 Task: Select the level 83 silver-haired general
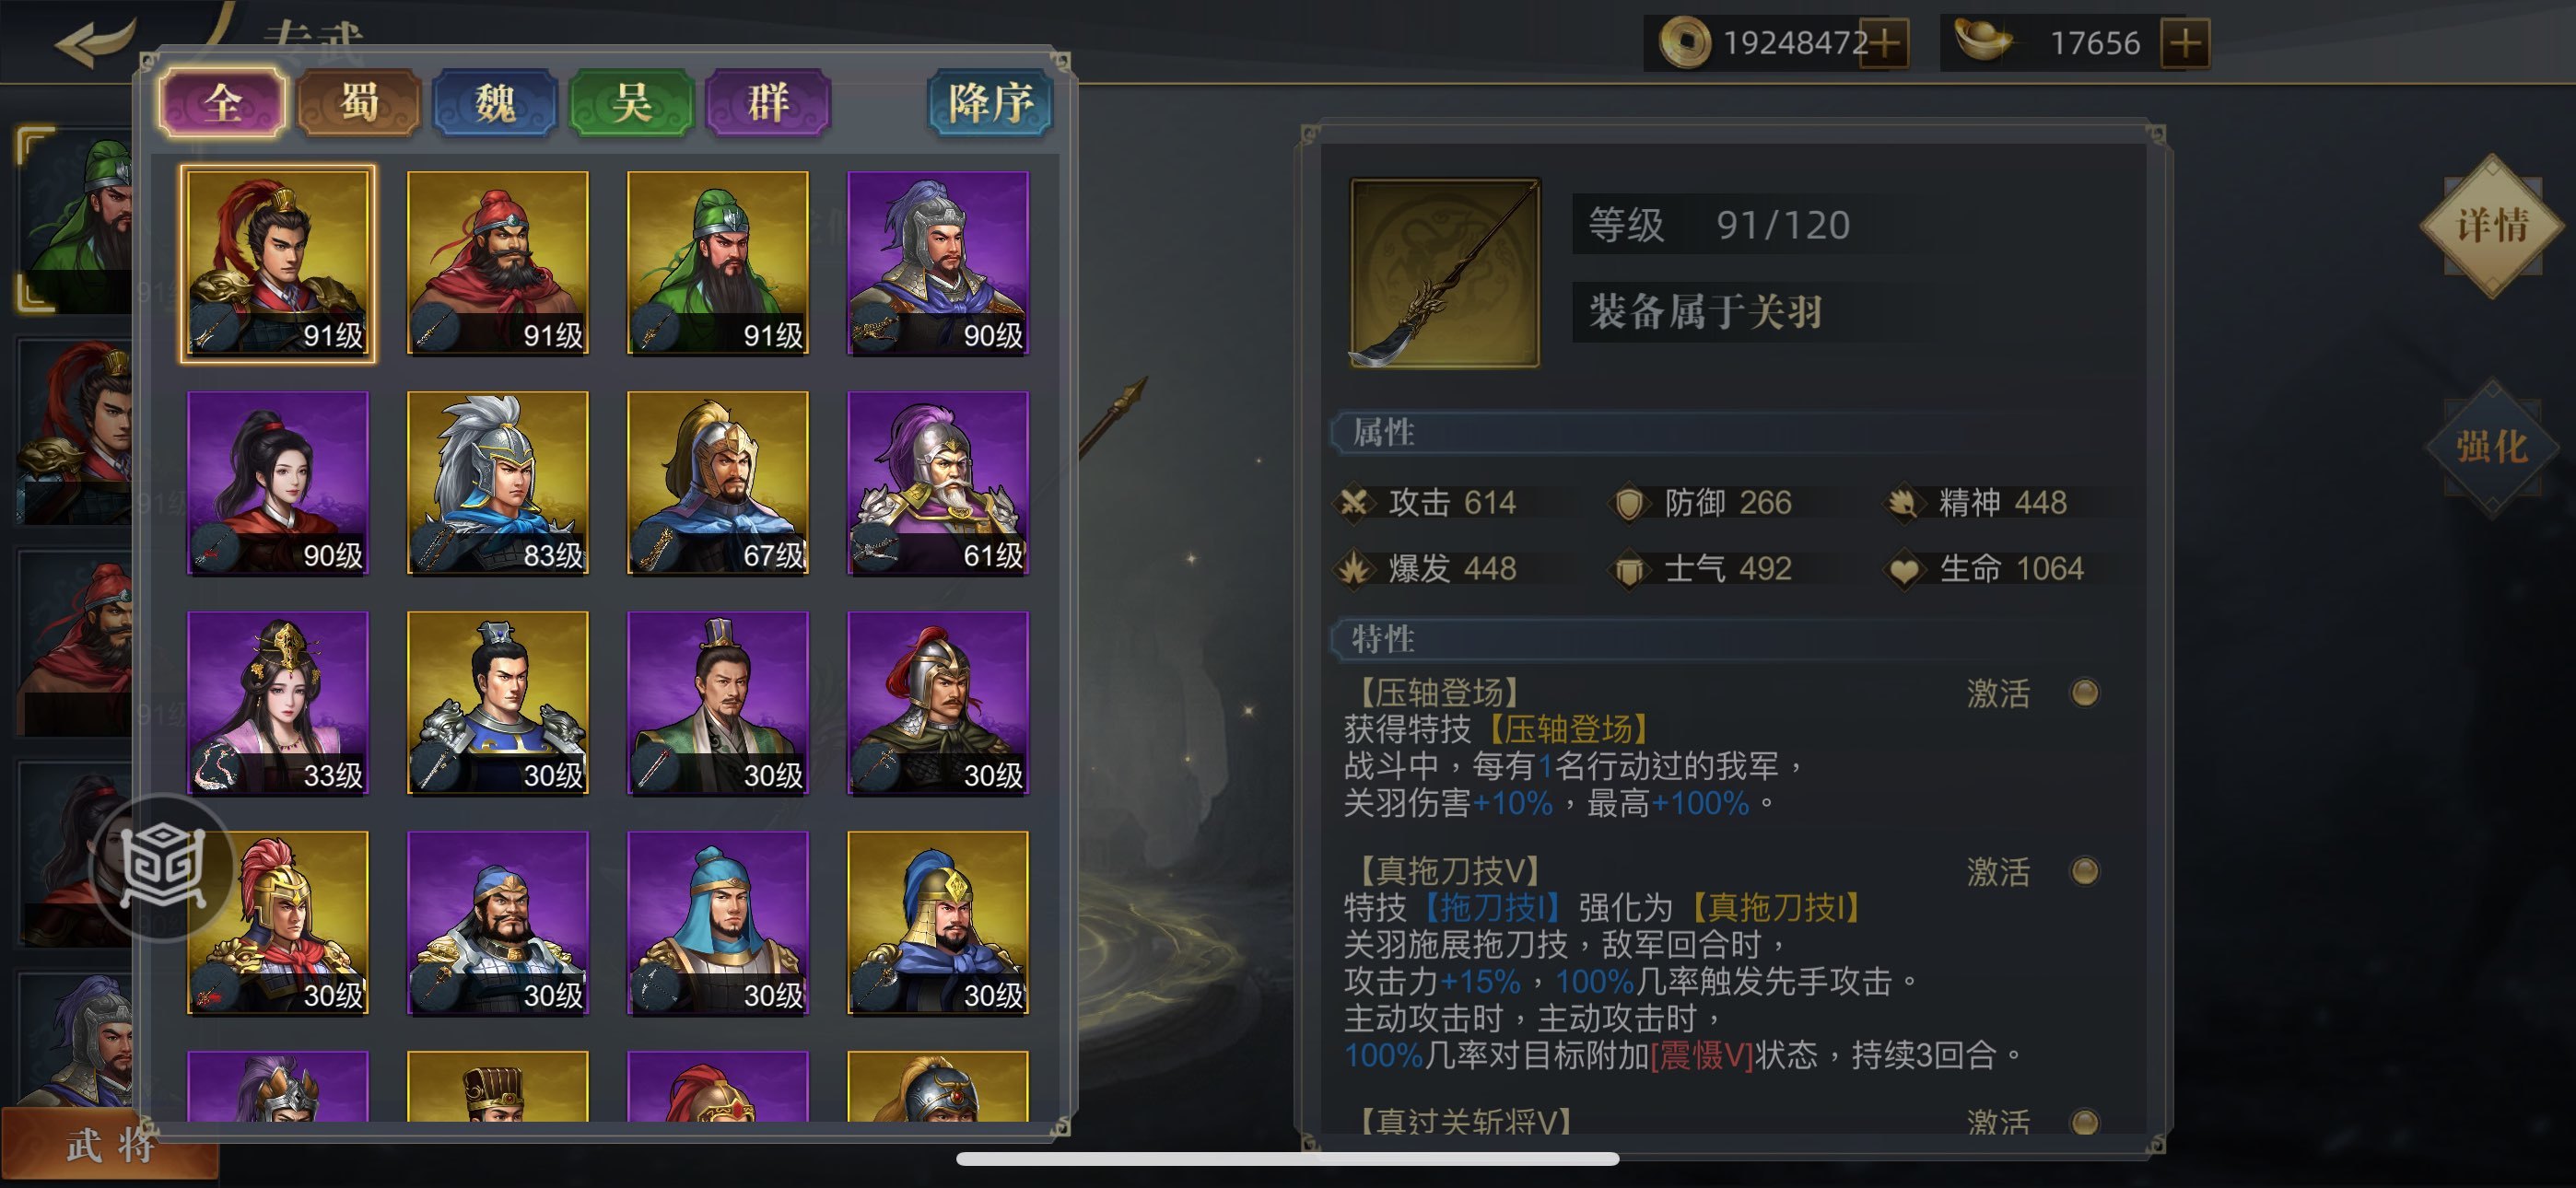tap(497, 483)
